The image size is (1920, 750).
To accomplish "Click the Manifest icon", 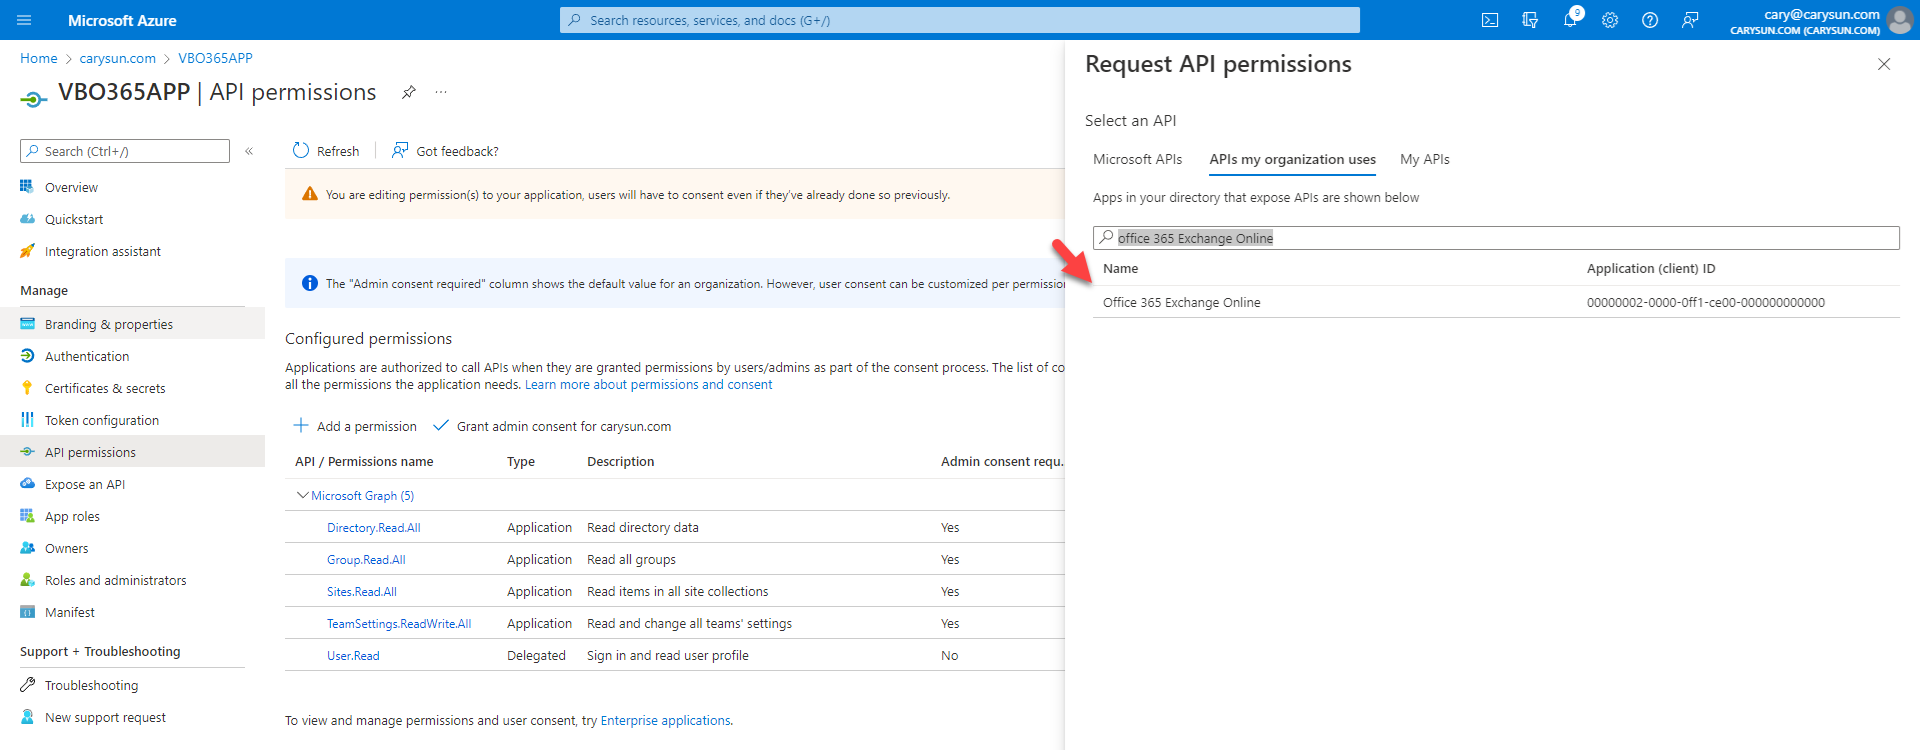I will tap(27, 612).
